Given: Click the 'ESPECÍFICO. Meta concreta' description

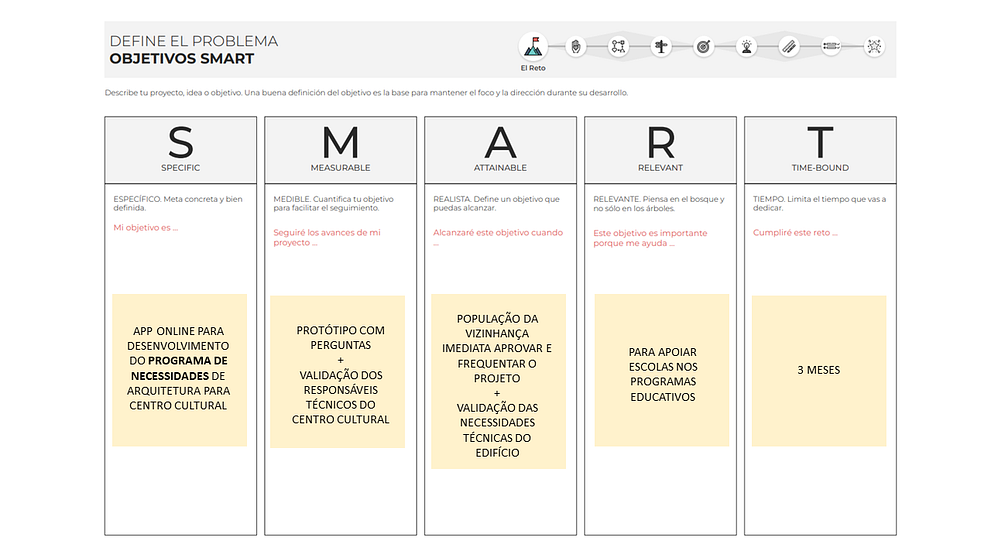Looking at the screenshot, I should coord(178,203).
